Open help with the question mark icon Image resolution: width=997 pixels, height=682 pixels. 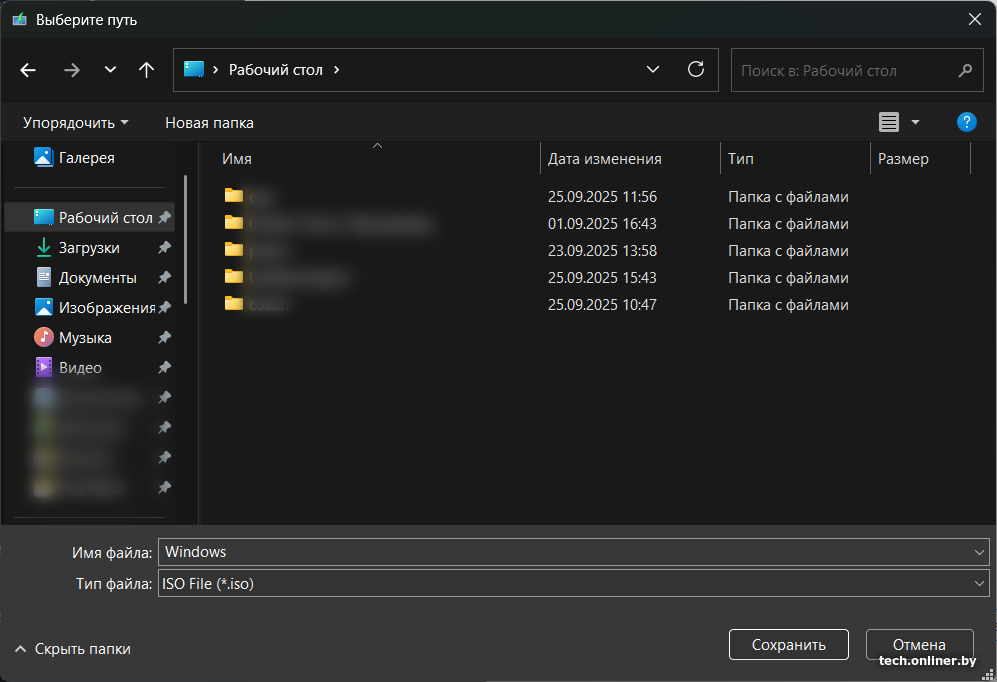coord(966,122)
